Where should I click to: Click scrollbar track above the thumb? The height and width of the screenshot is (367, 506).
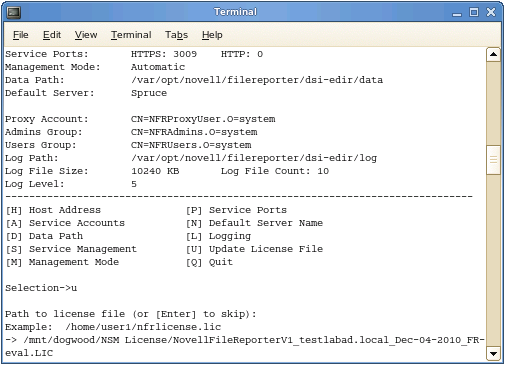pos(493,103)
